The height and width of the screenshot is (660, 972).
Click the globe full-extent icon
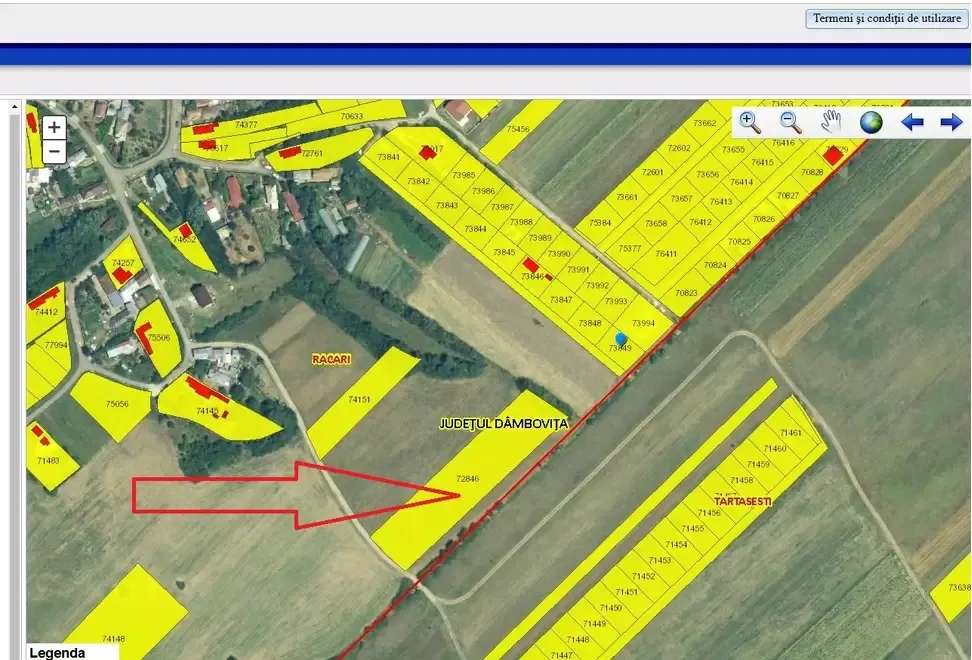click(x=871, y=122)
